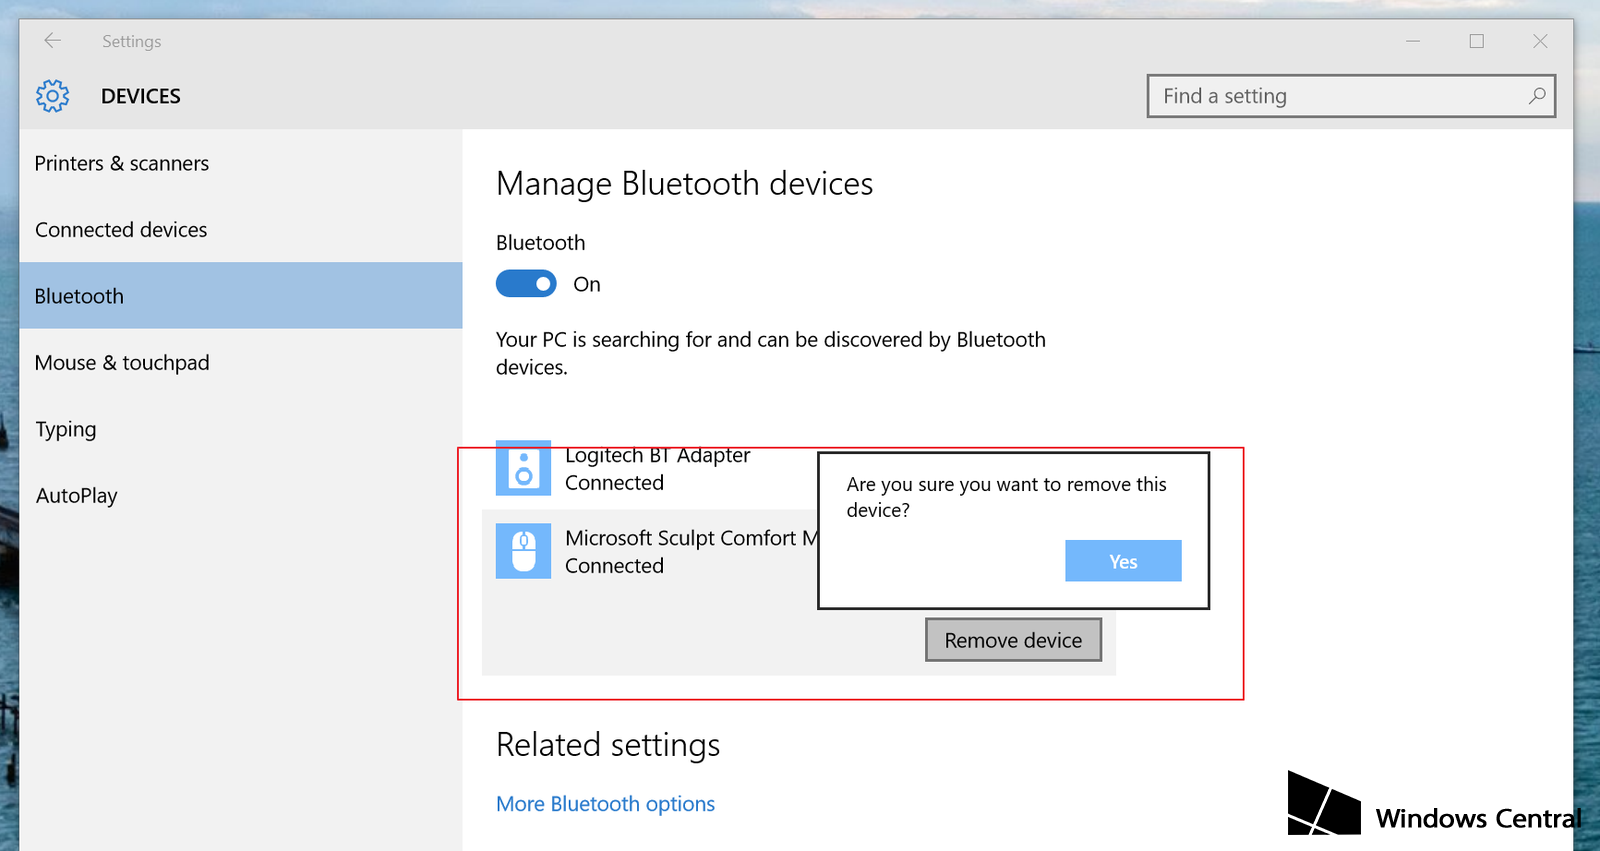
Task: Click the DEVICES title text
Action: pyautogui.click(x=141, y=96)
